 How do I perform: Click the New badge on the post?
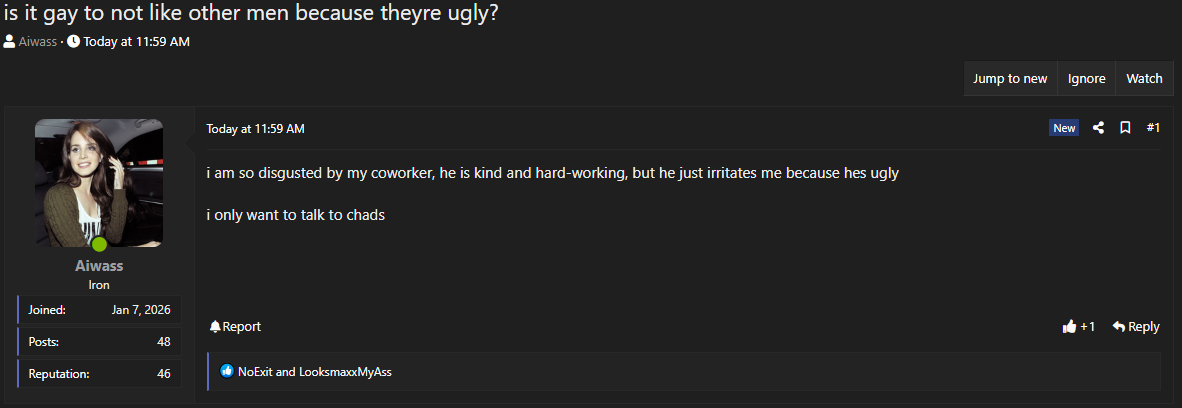pos(1064,128)
